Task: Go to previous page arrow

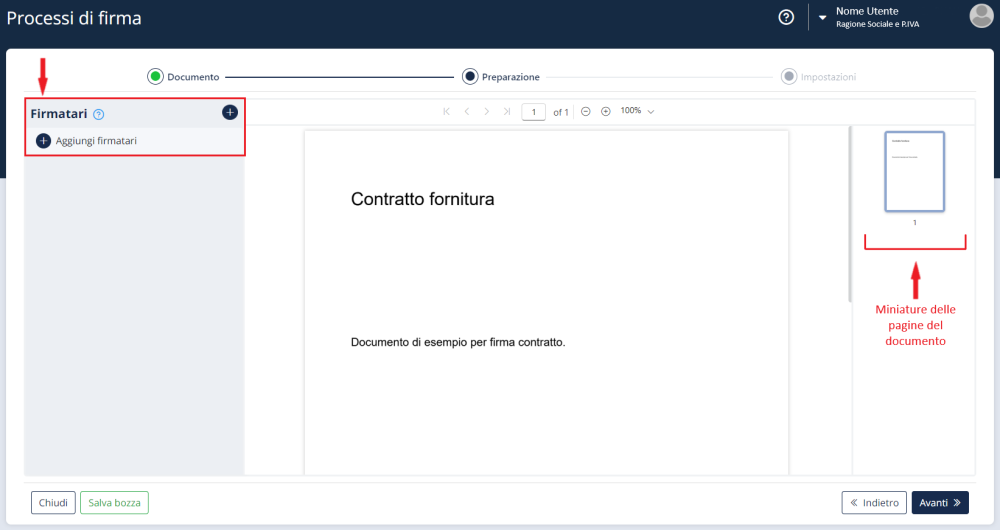Action: coord(467,112)
